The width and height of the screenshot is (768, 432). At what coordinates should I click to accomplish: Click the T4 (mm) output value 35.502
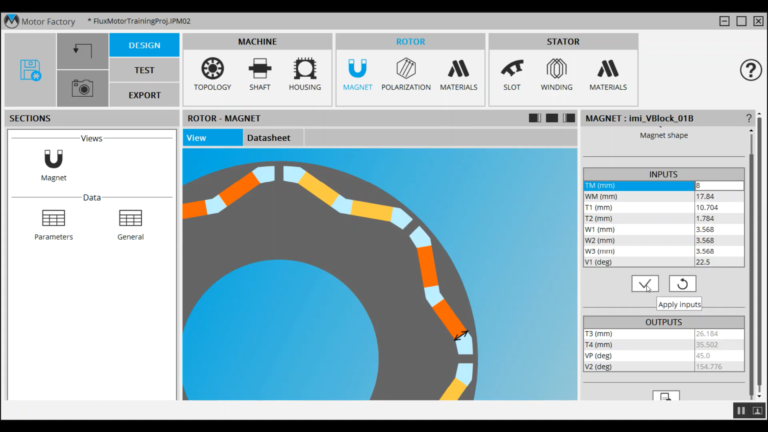tap(719, 344)
